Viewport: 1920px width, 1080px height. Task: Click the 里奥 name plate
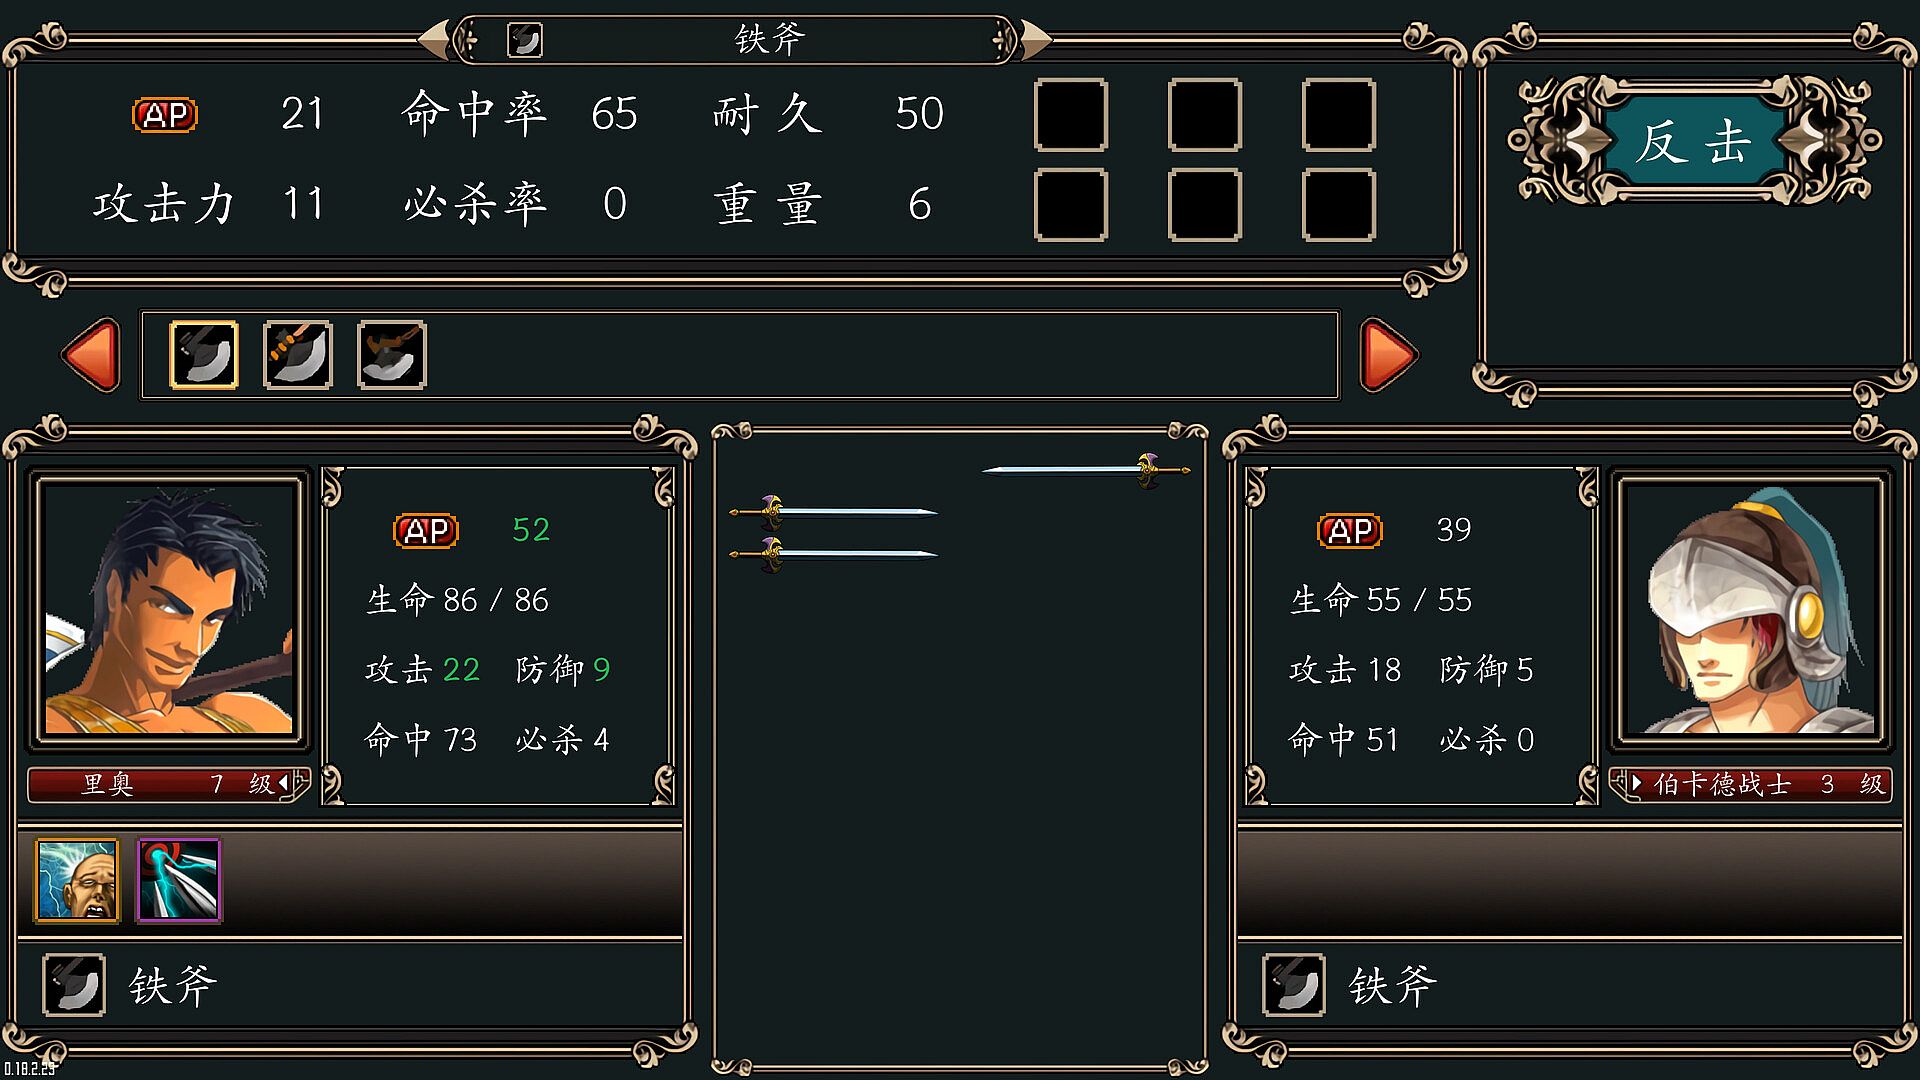[x=168, y=784]
